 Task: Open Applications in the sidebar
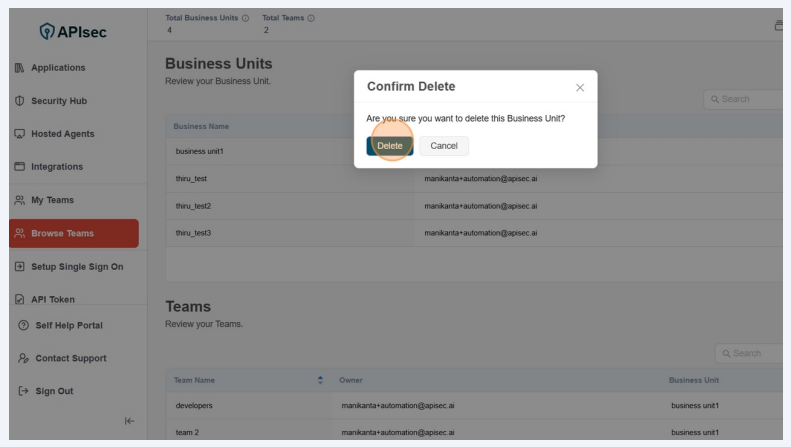(58, 68)
